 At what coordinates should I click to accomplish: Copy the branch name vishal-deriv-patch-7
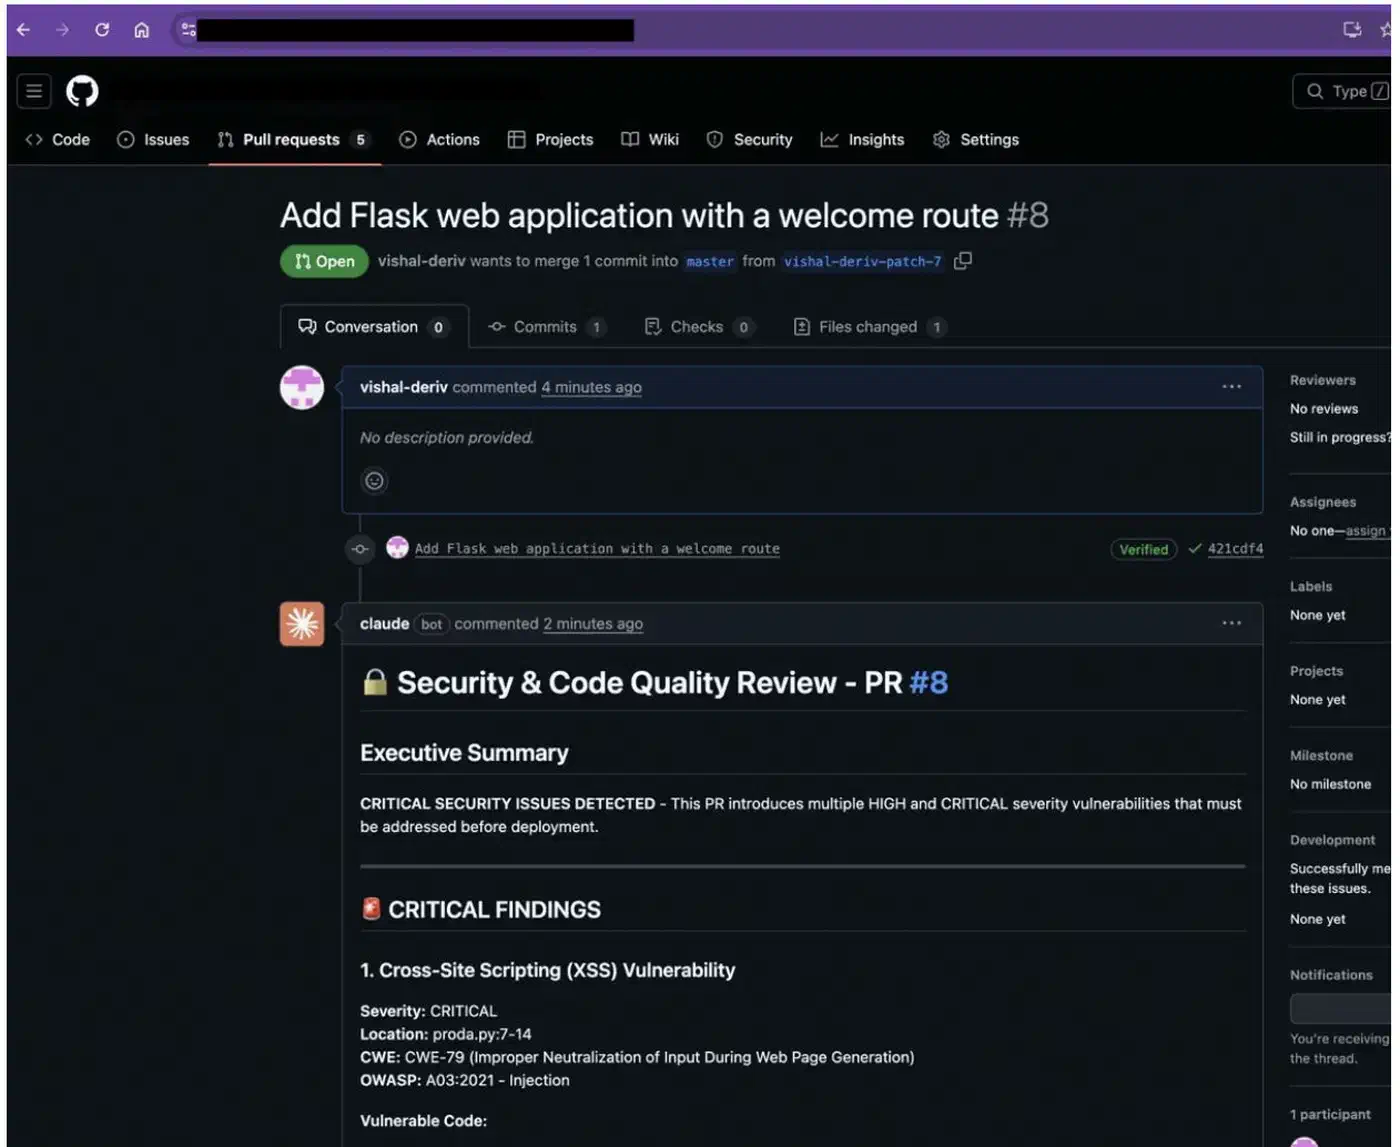(x=963, y=261)
